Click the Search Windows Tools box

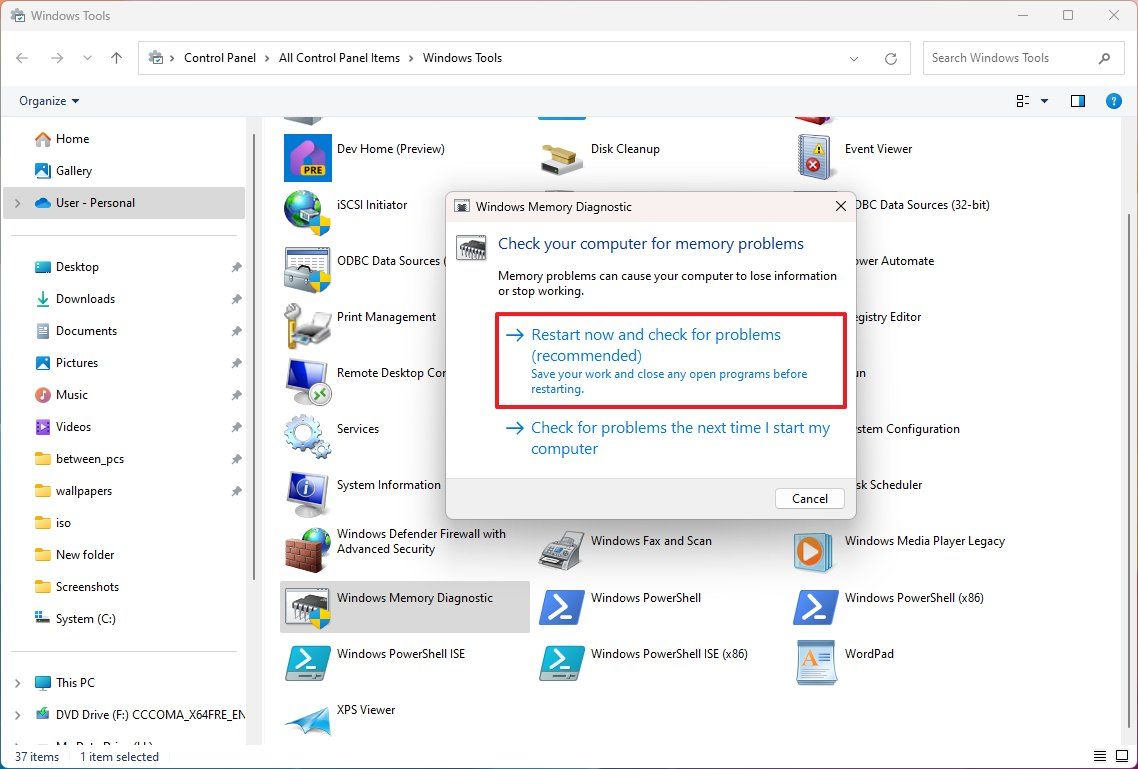click(1000, 58)
